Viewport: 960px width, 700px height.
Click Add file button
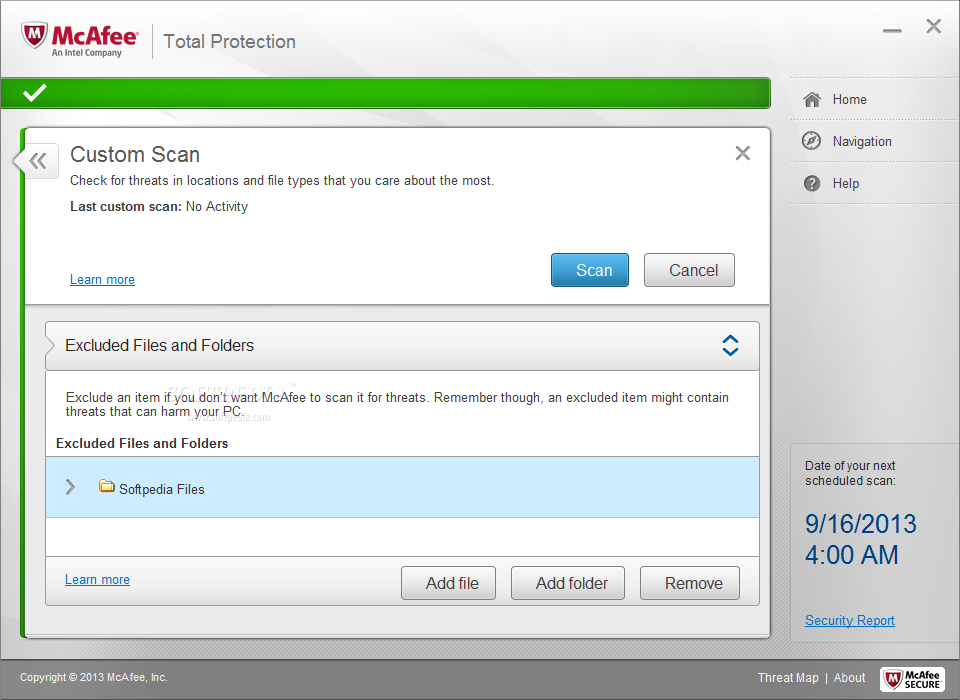point(448,583)
